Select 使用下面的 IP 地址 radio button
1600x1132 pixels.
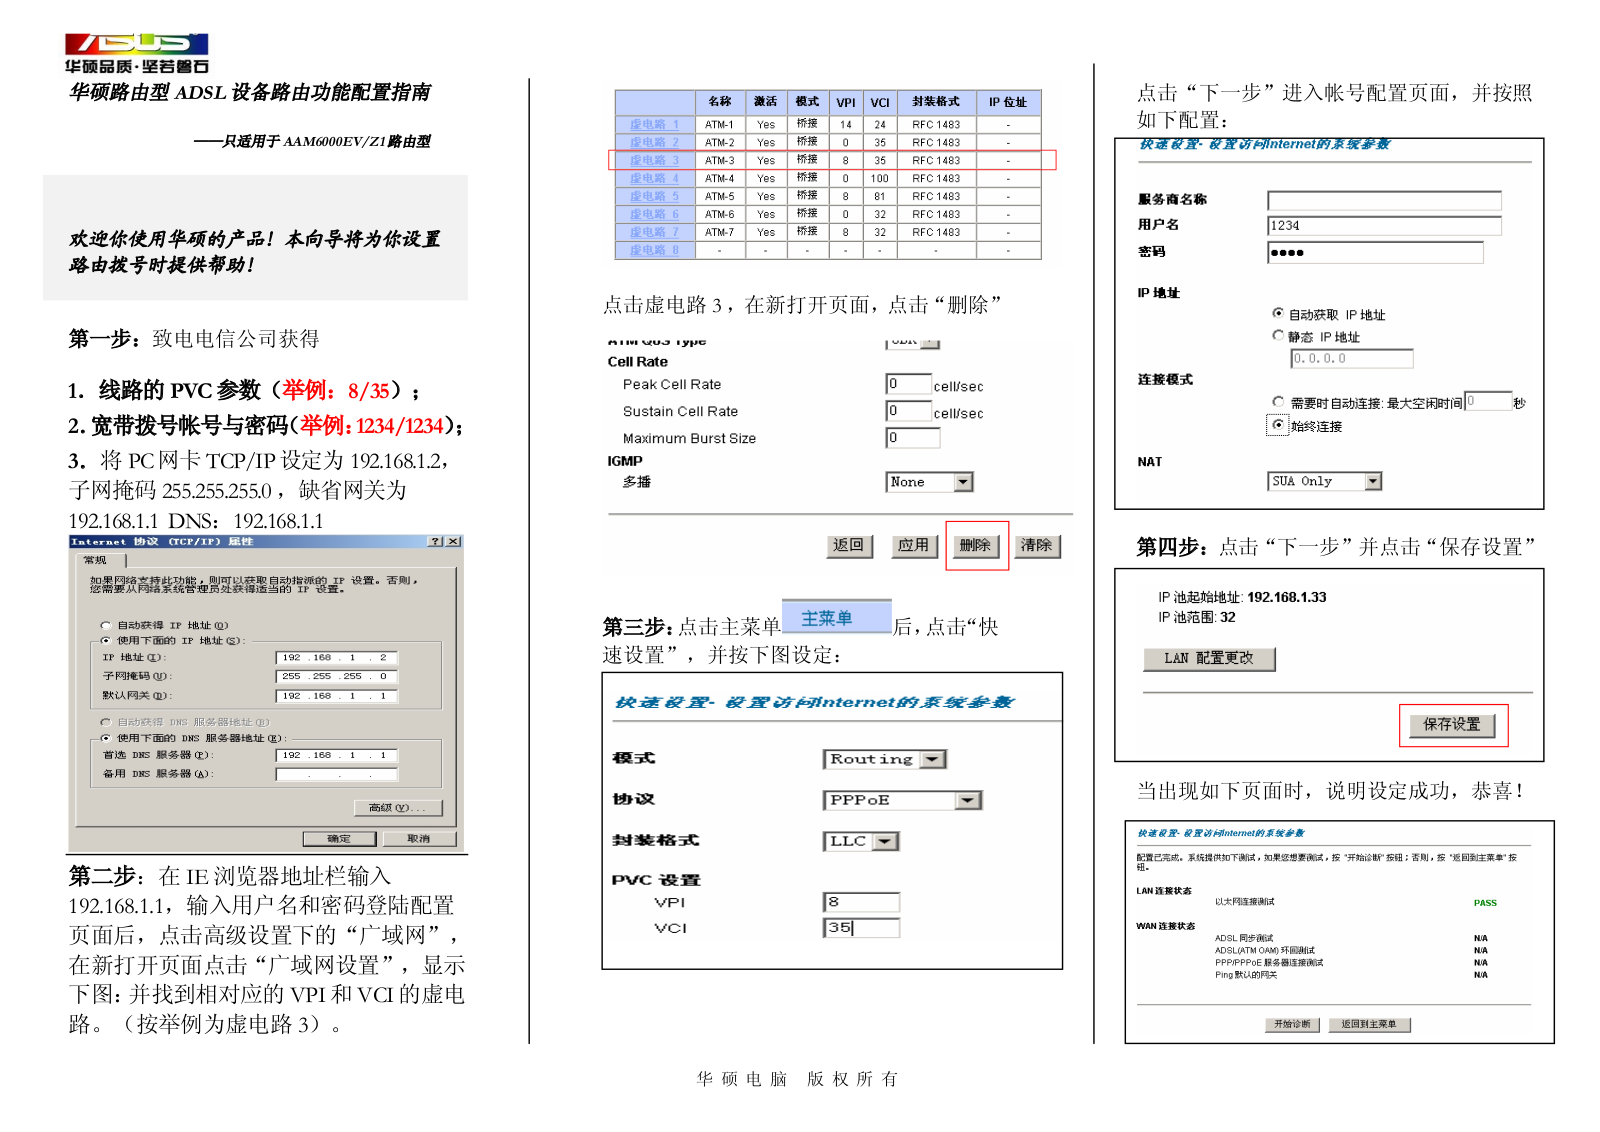tap(105, 641)
